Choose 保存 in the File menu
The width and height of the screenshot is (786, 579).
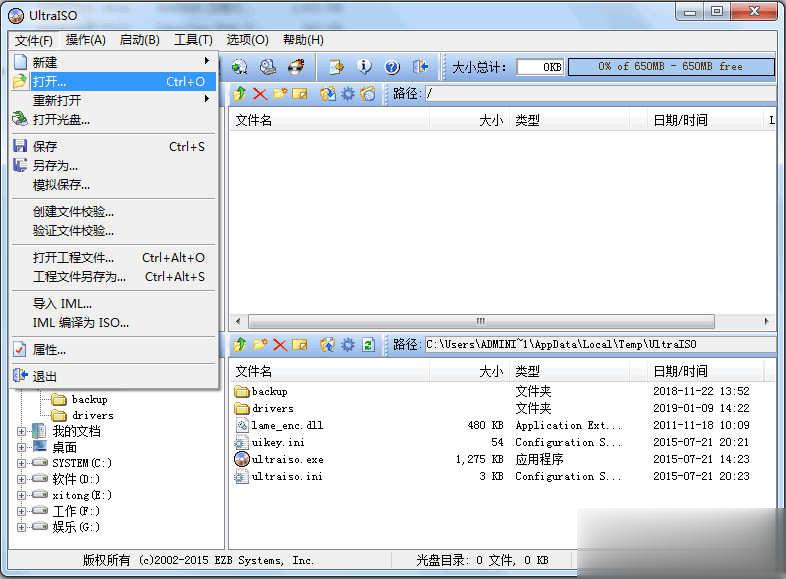[x=114, y=146]
